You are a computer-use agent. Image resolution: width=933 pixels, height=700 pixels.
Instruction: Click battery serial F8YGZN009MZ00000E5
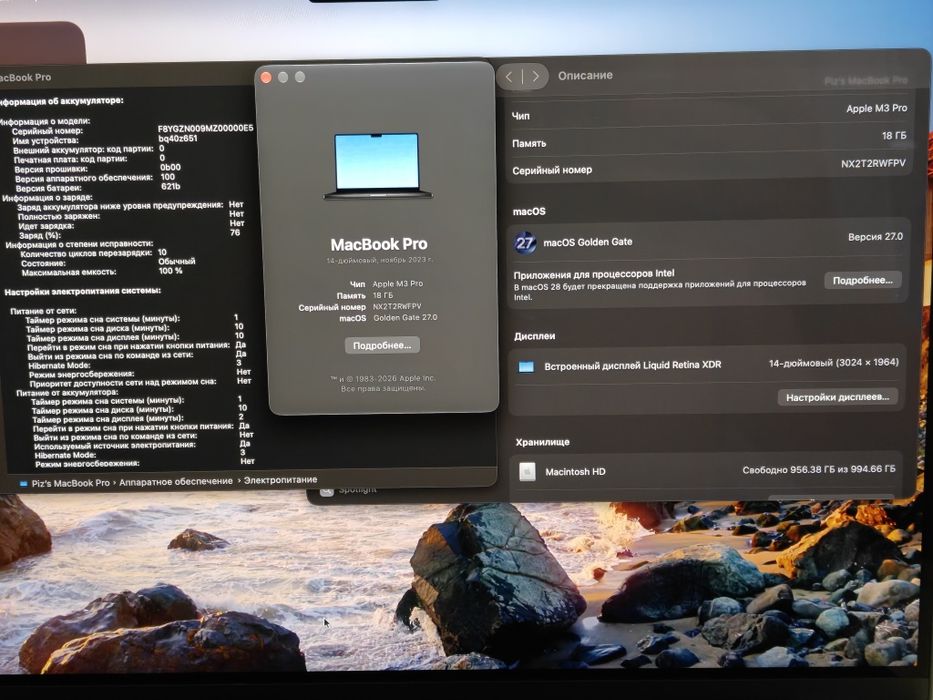click(x=205, y=129)
